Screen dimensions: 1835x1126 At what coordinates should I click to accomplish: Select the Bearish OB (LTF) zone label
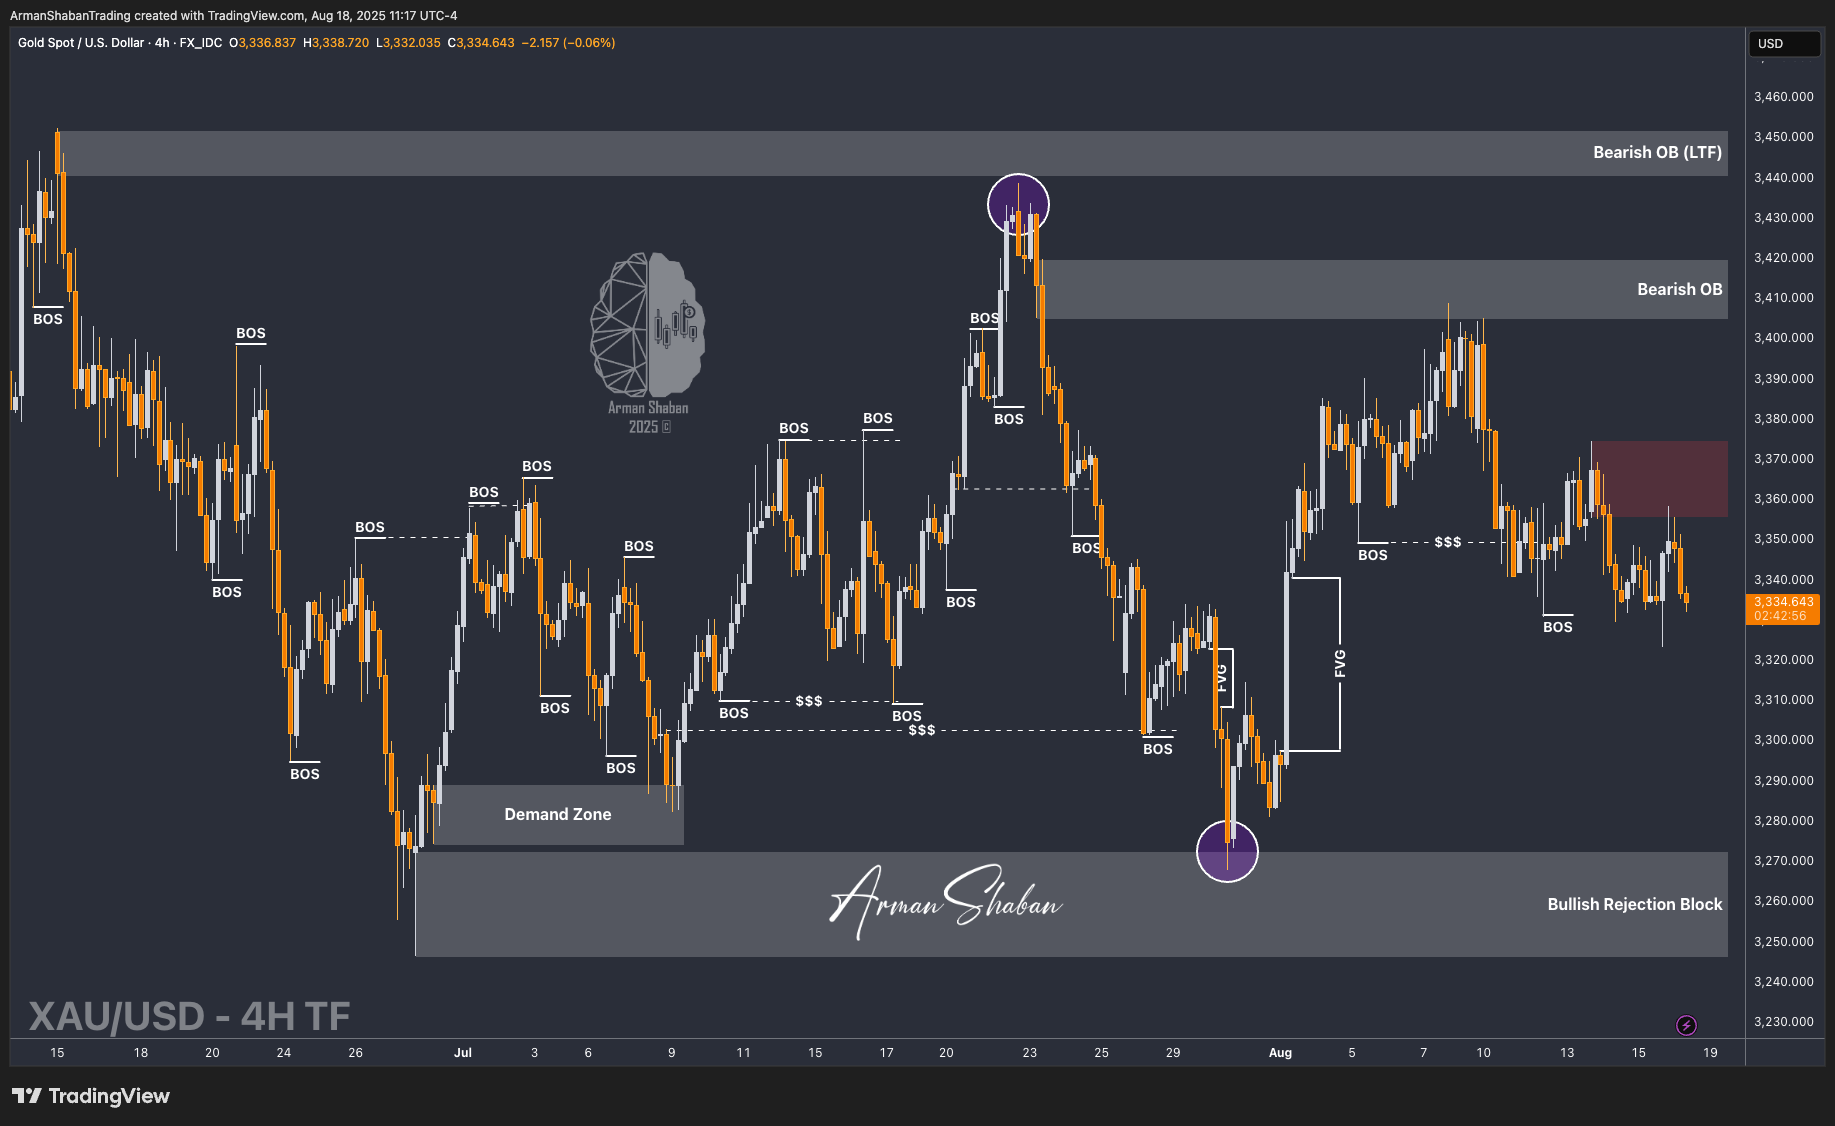pyautogui.click(x=1657, y=152)
